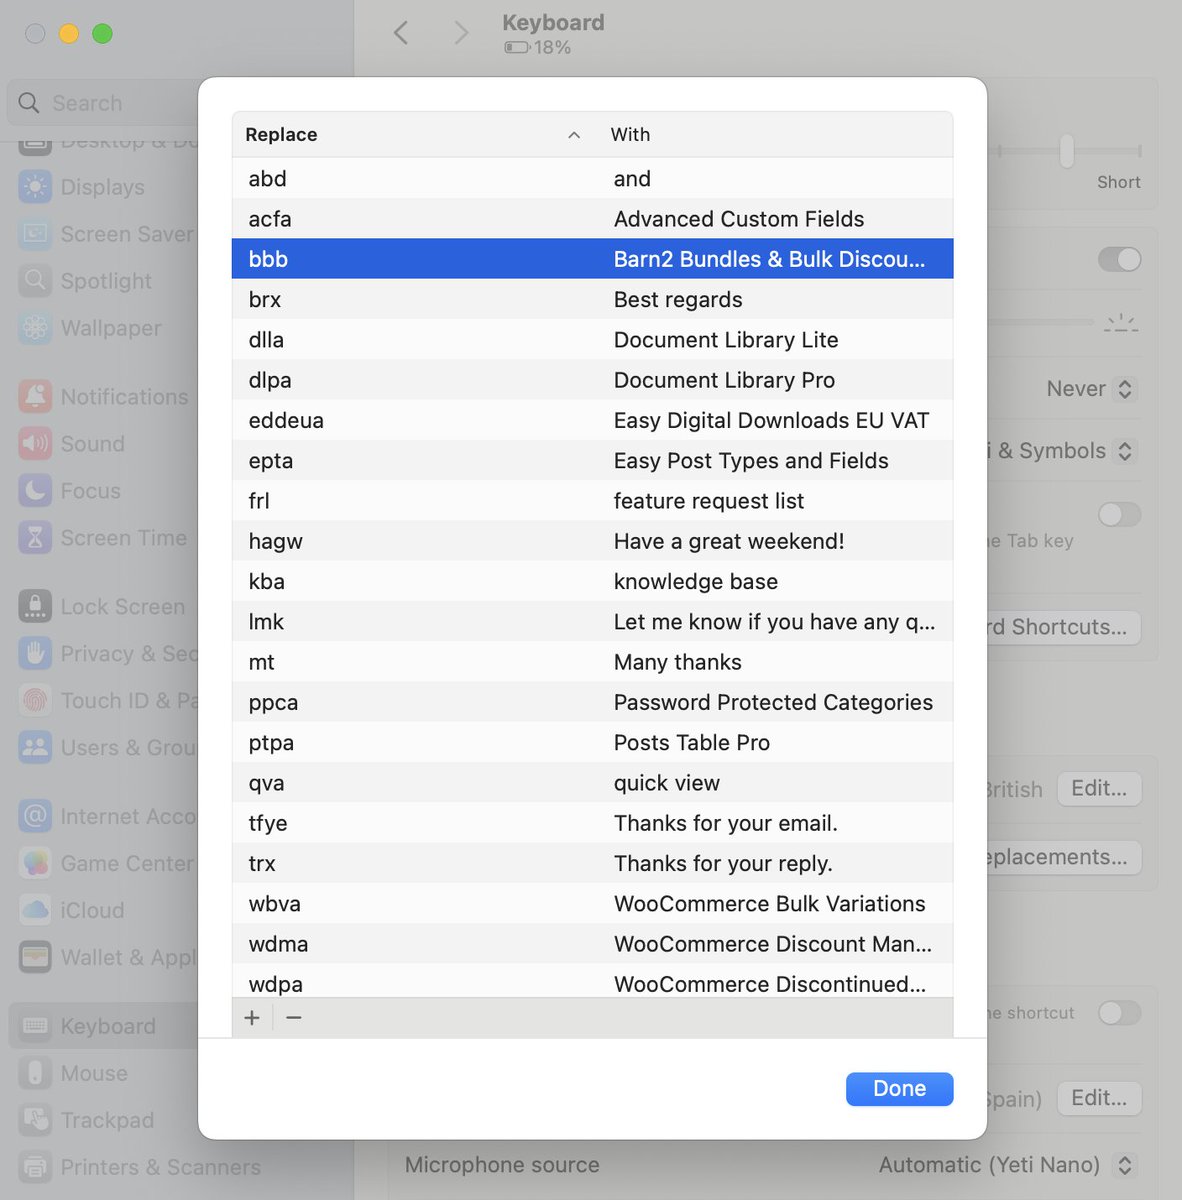Open the Never dropdown
This screenshot has width=1182, height=1200.
pyautogui.click(x=1090, y=389)
